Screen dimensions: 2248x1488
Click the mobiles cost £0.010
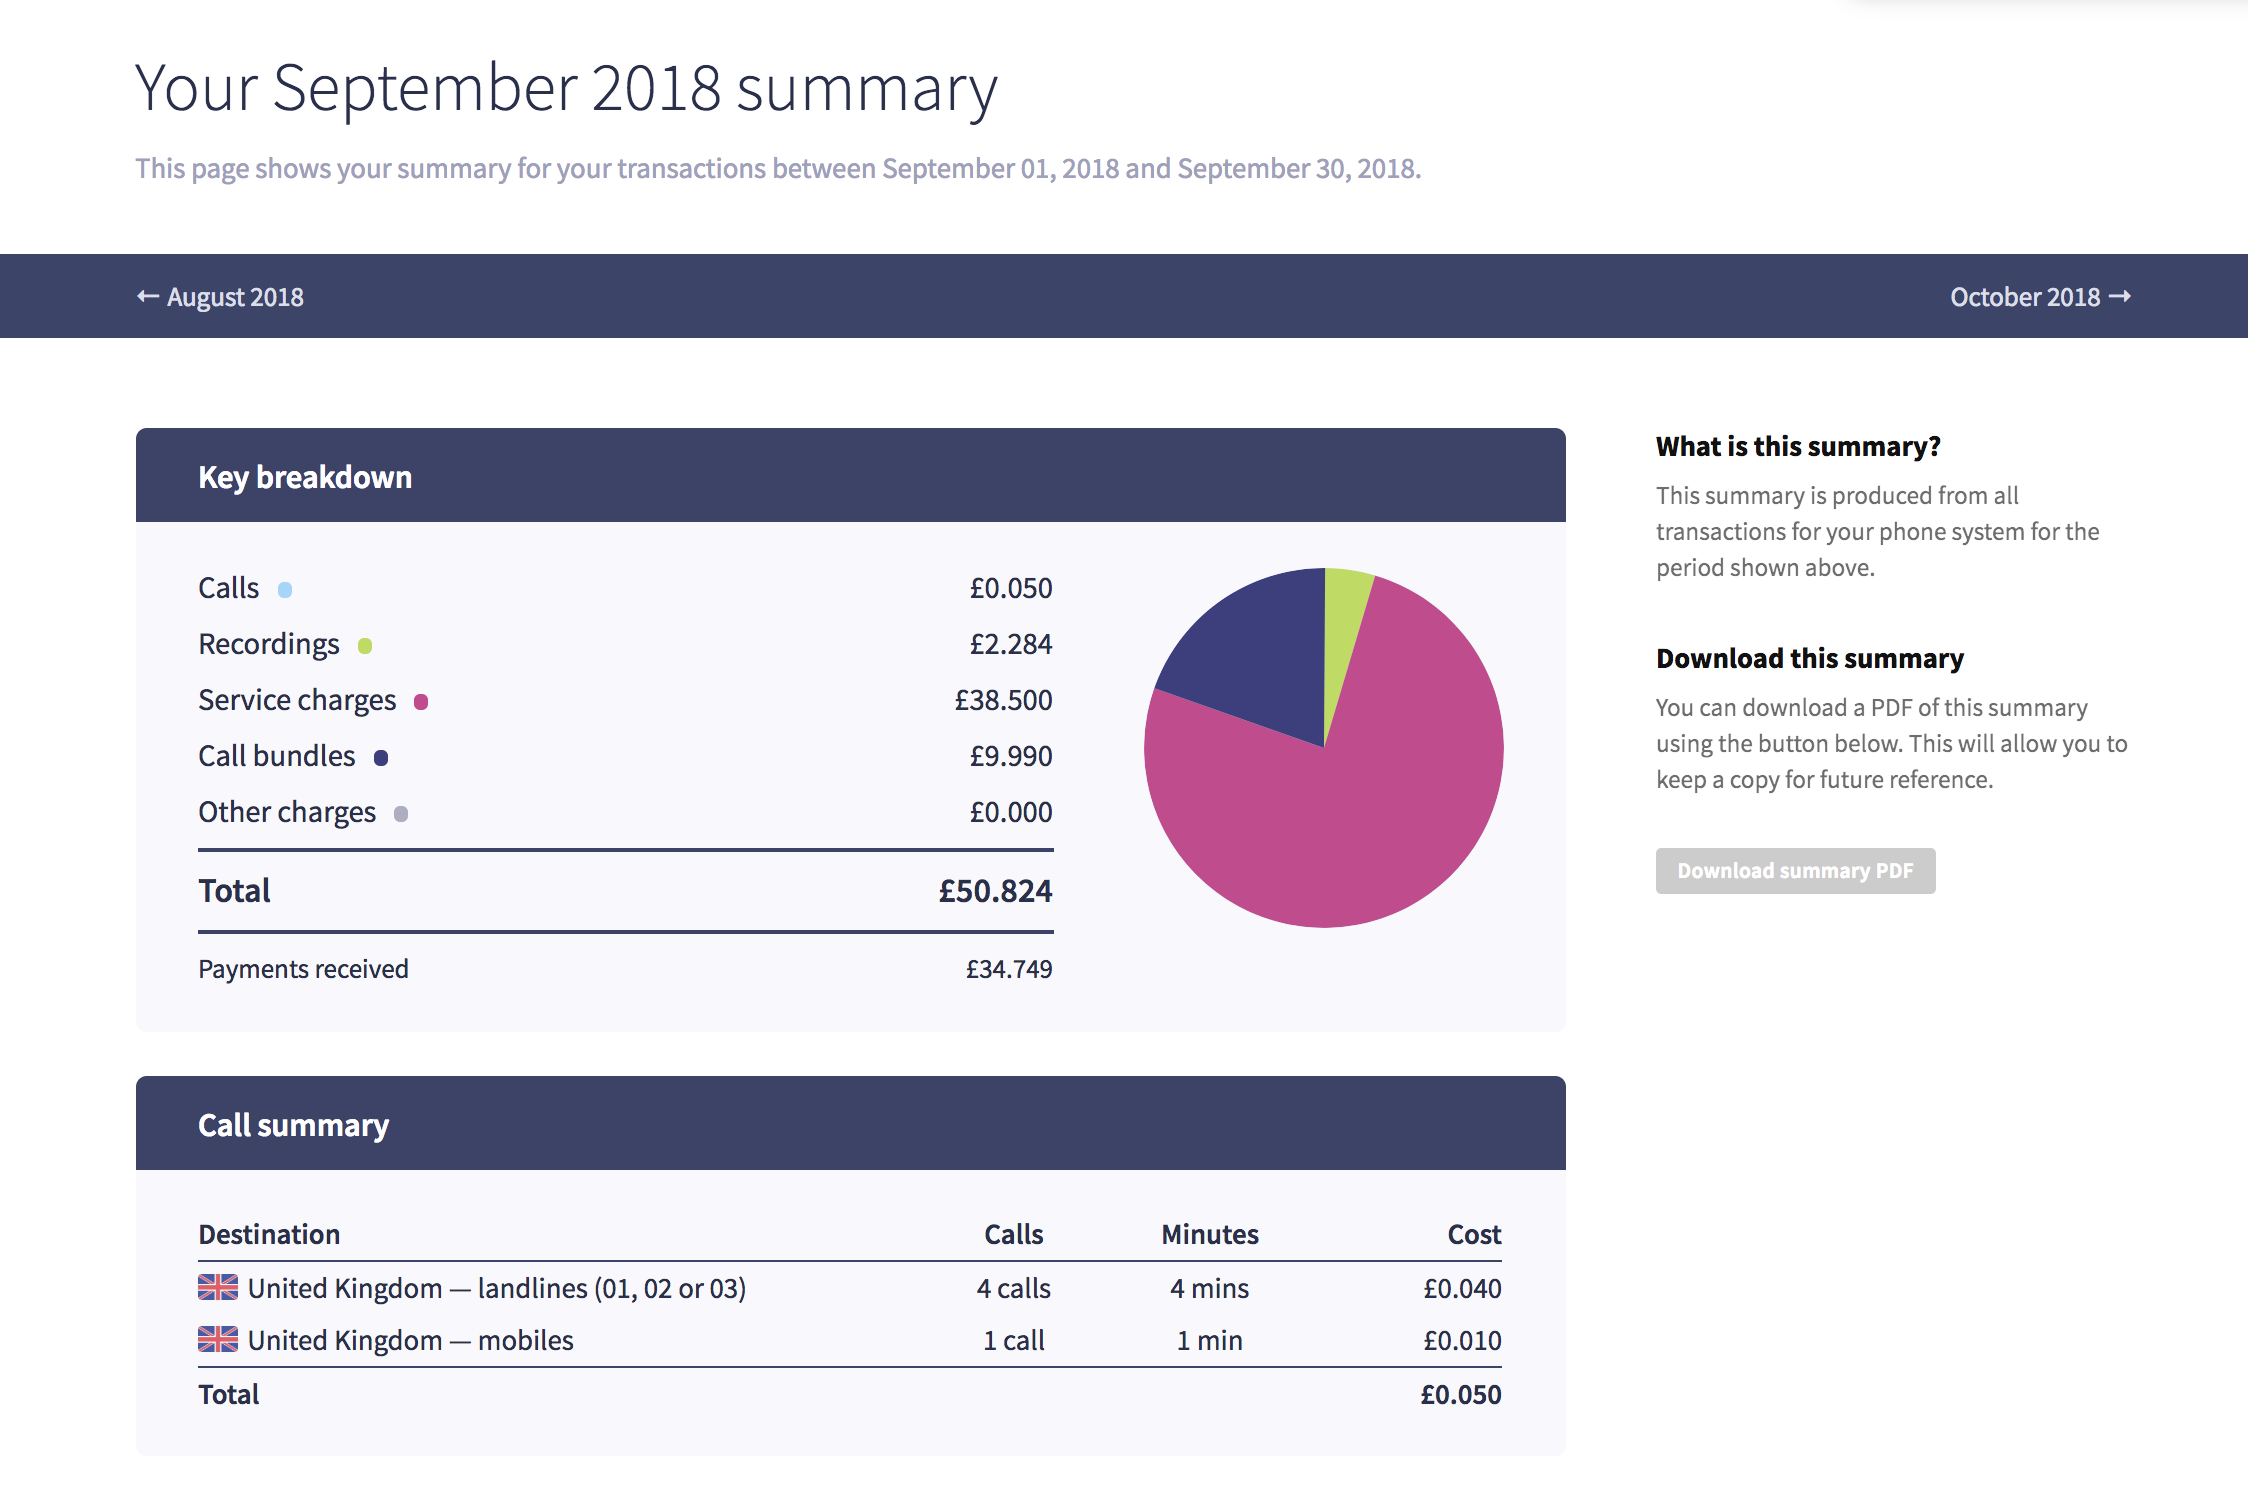(1462, 1340)
